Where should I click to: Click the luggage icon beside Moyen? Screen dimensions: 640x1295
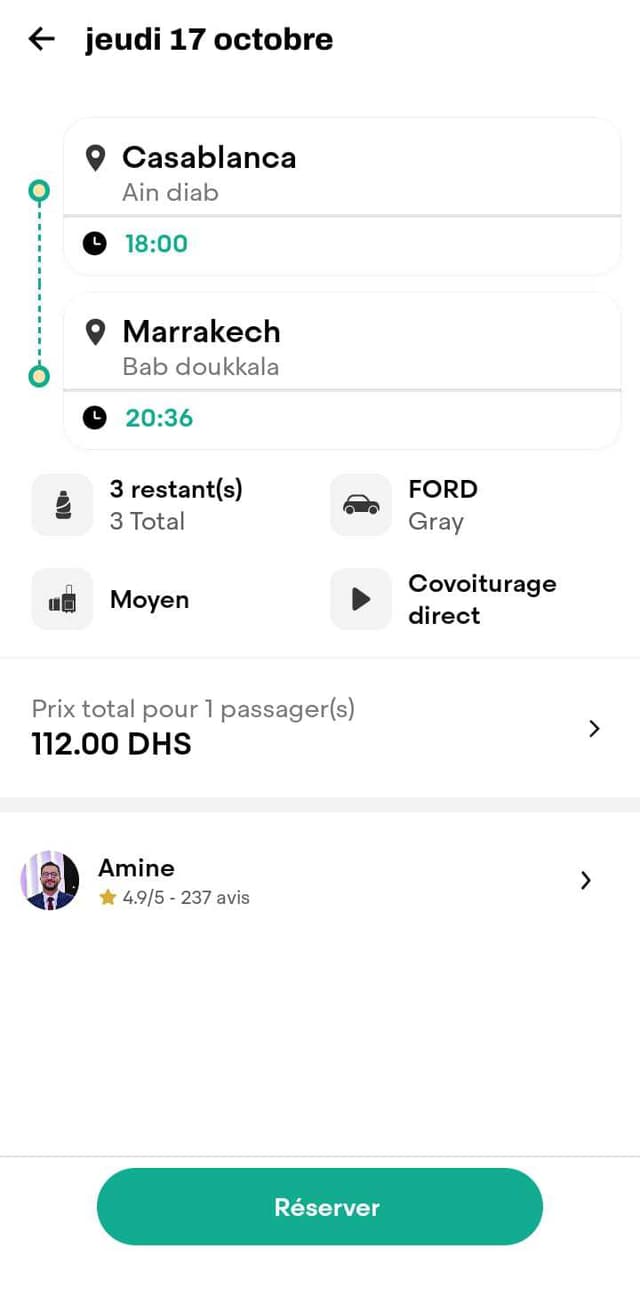62,599
